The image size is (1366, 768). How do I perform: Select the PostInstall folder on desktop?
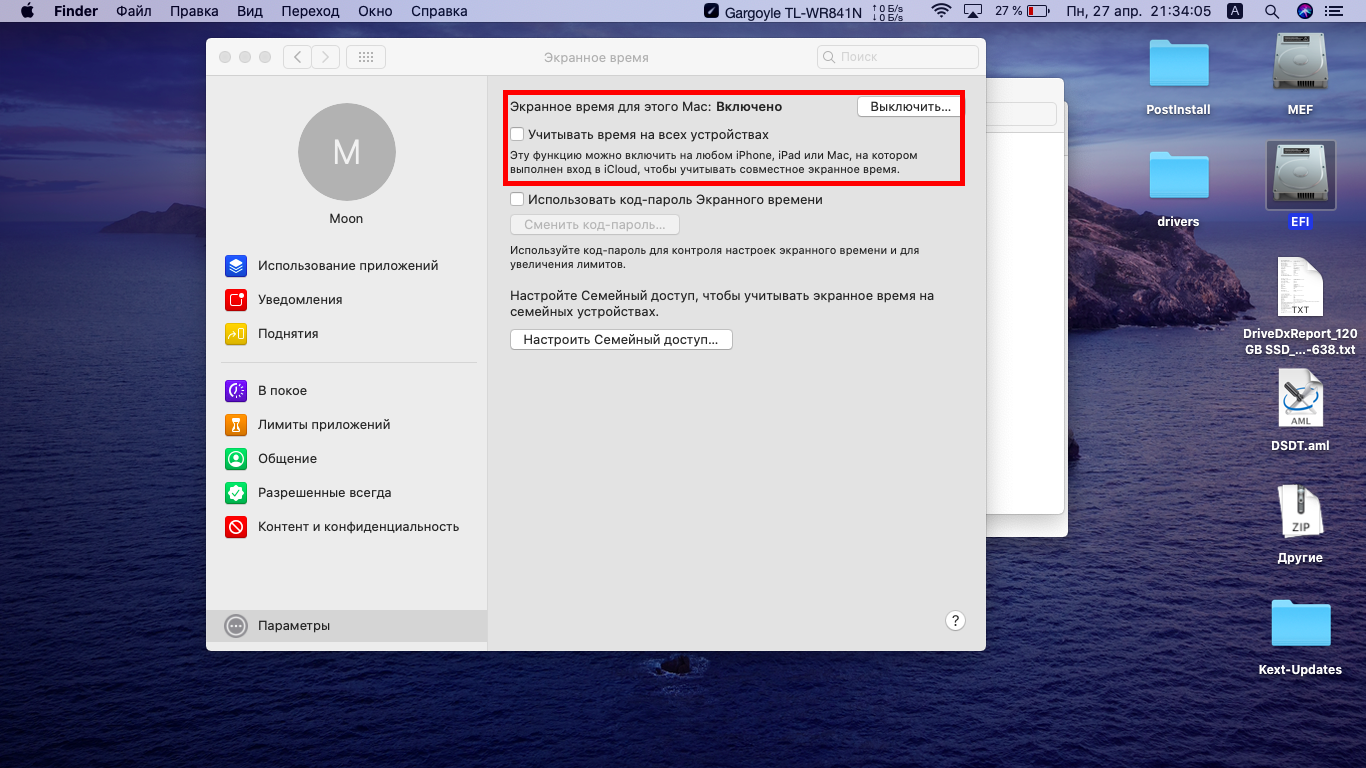[x=1178, y=65]
